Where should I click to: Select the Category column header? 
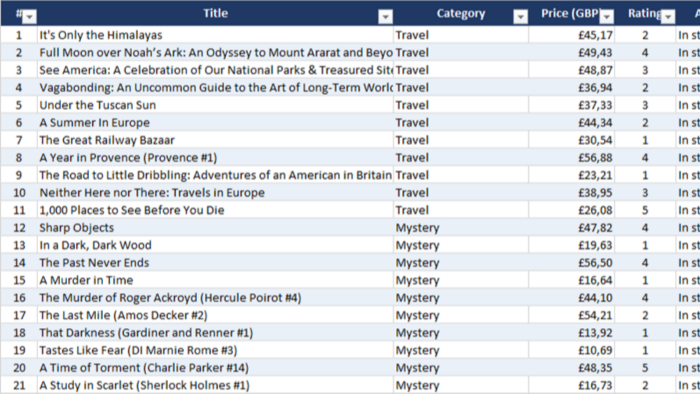pyautogui.click(x=461, y=13)
